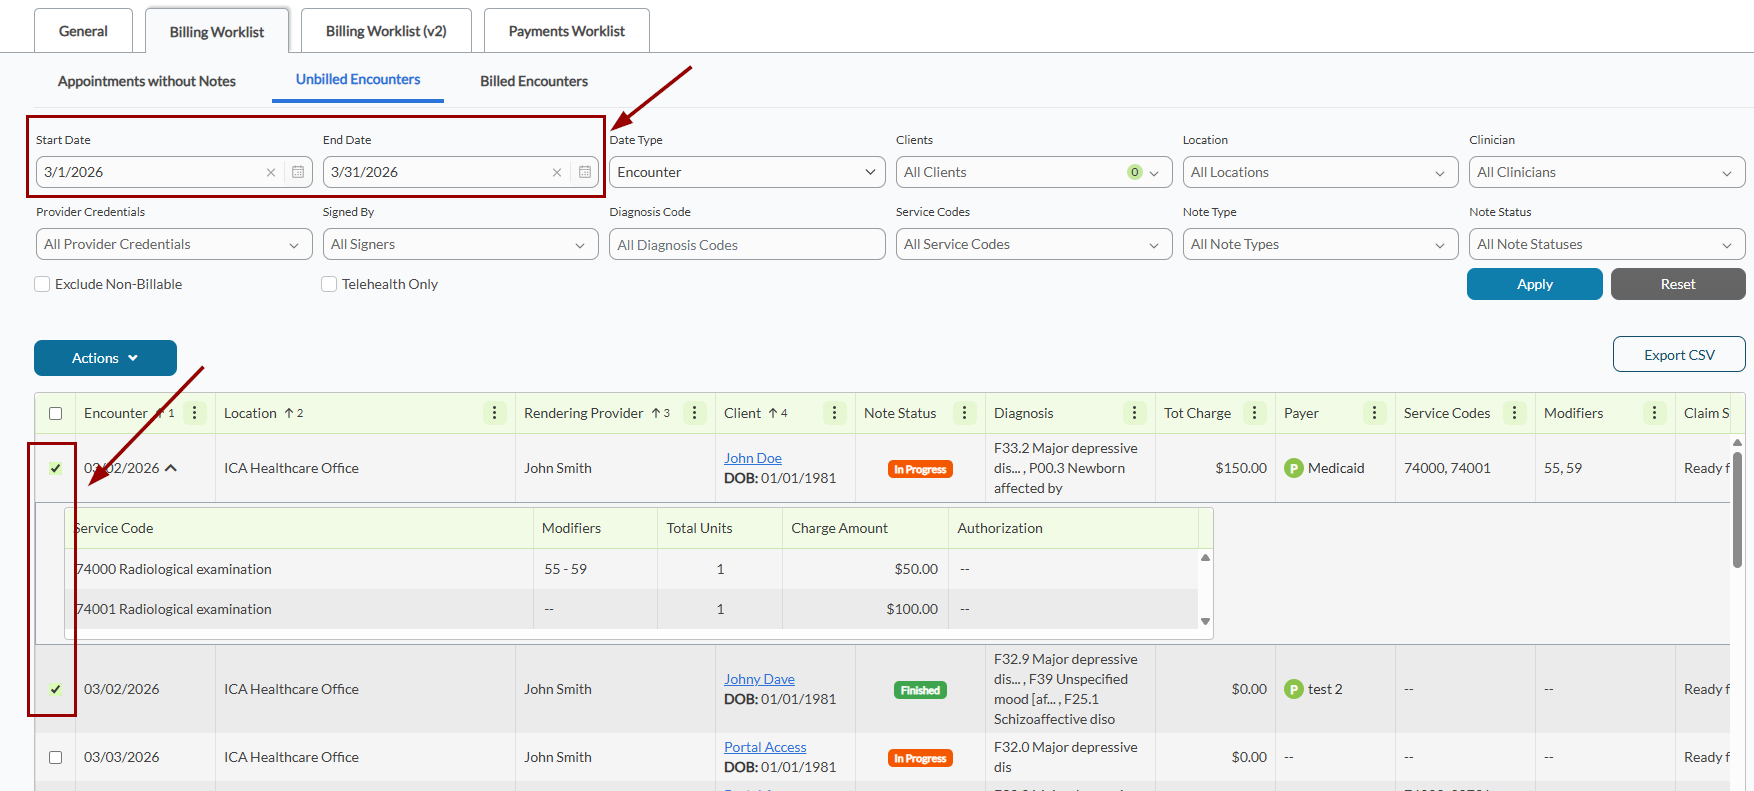Open the All Clinicians dropdown
Screen dimensions: 1754x791
tap(1606, 172)
